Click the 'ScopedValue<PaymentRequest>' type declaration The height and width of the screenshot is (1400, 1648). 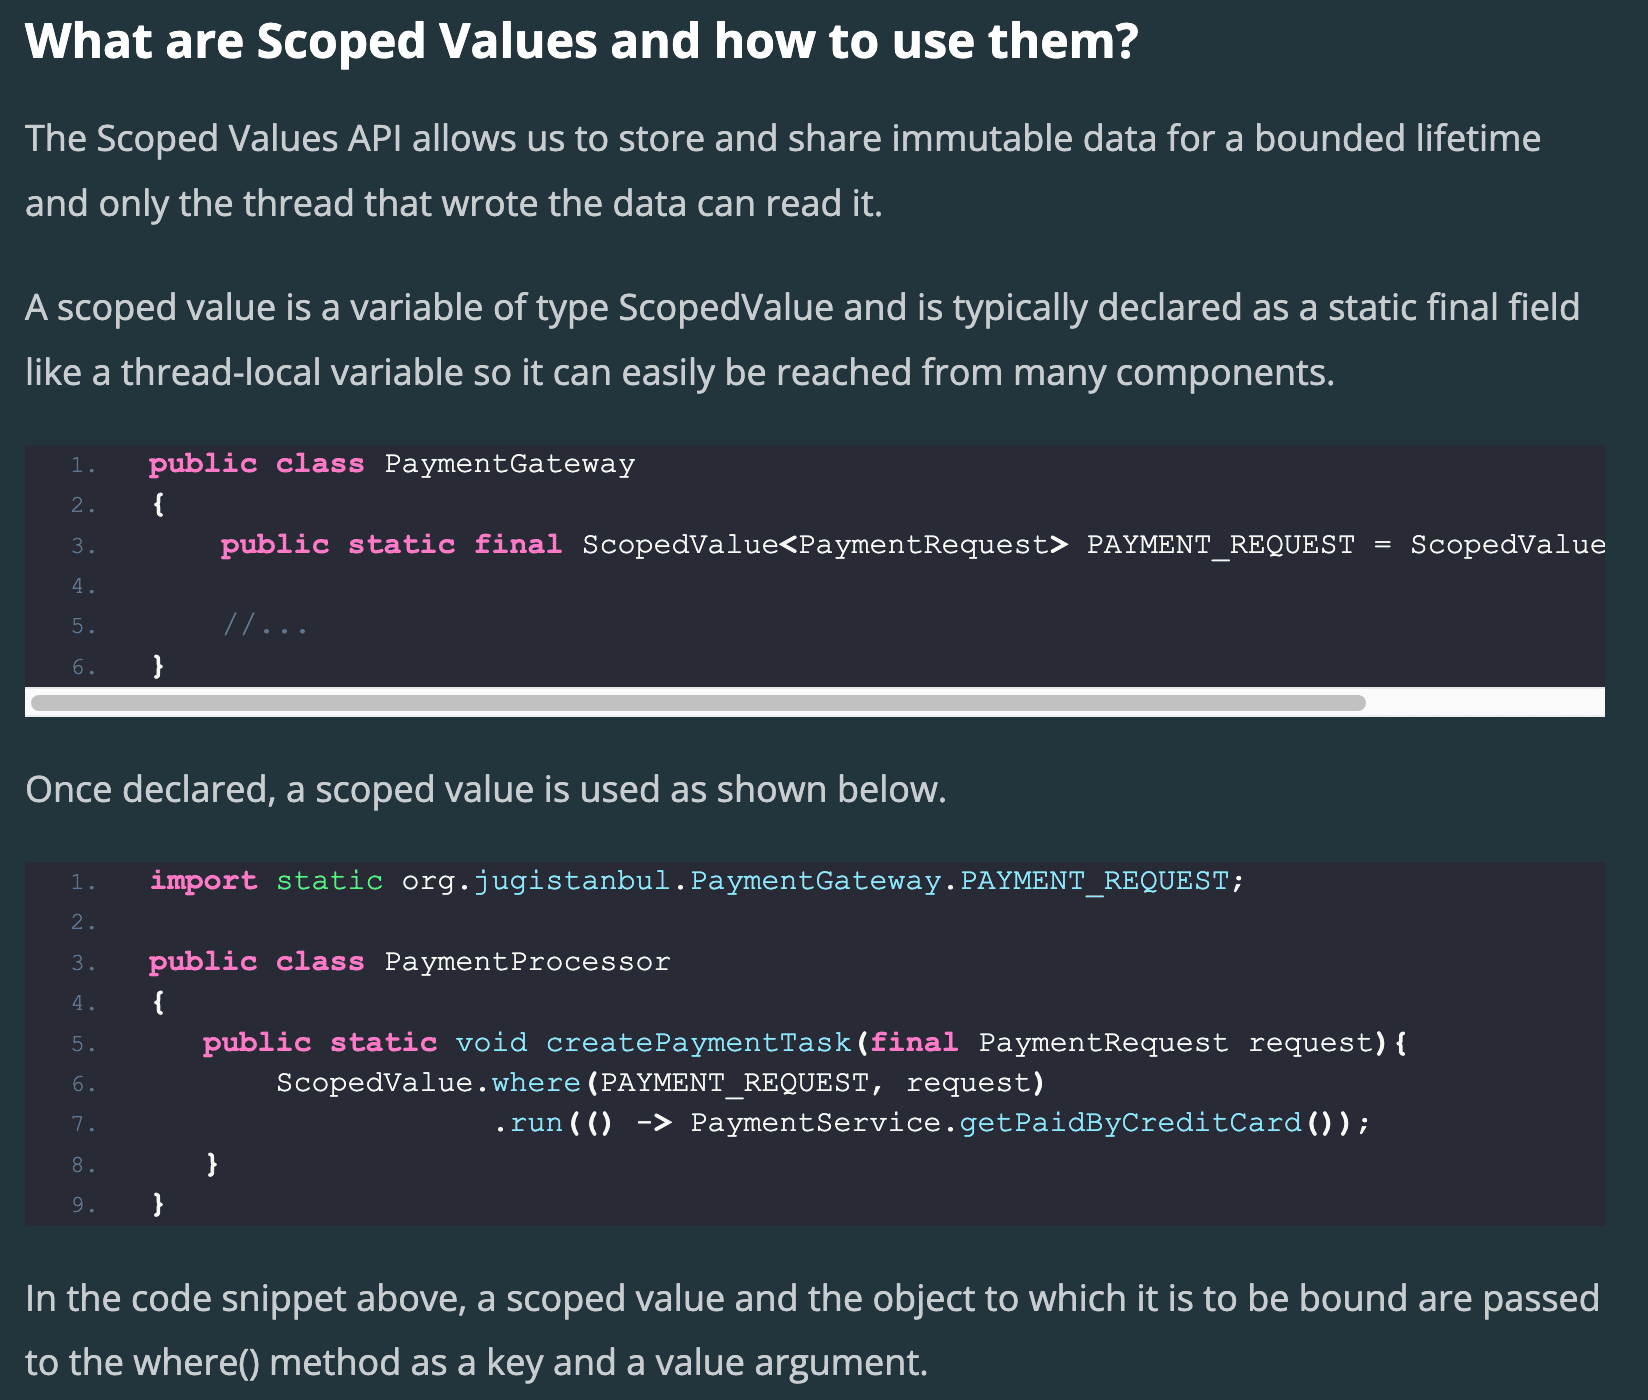click(825, 545)
